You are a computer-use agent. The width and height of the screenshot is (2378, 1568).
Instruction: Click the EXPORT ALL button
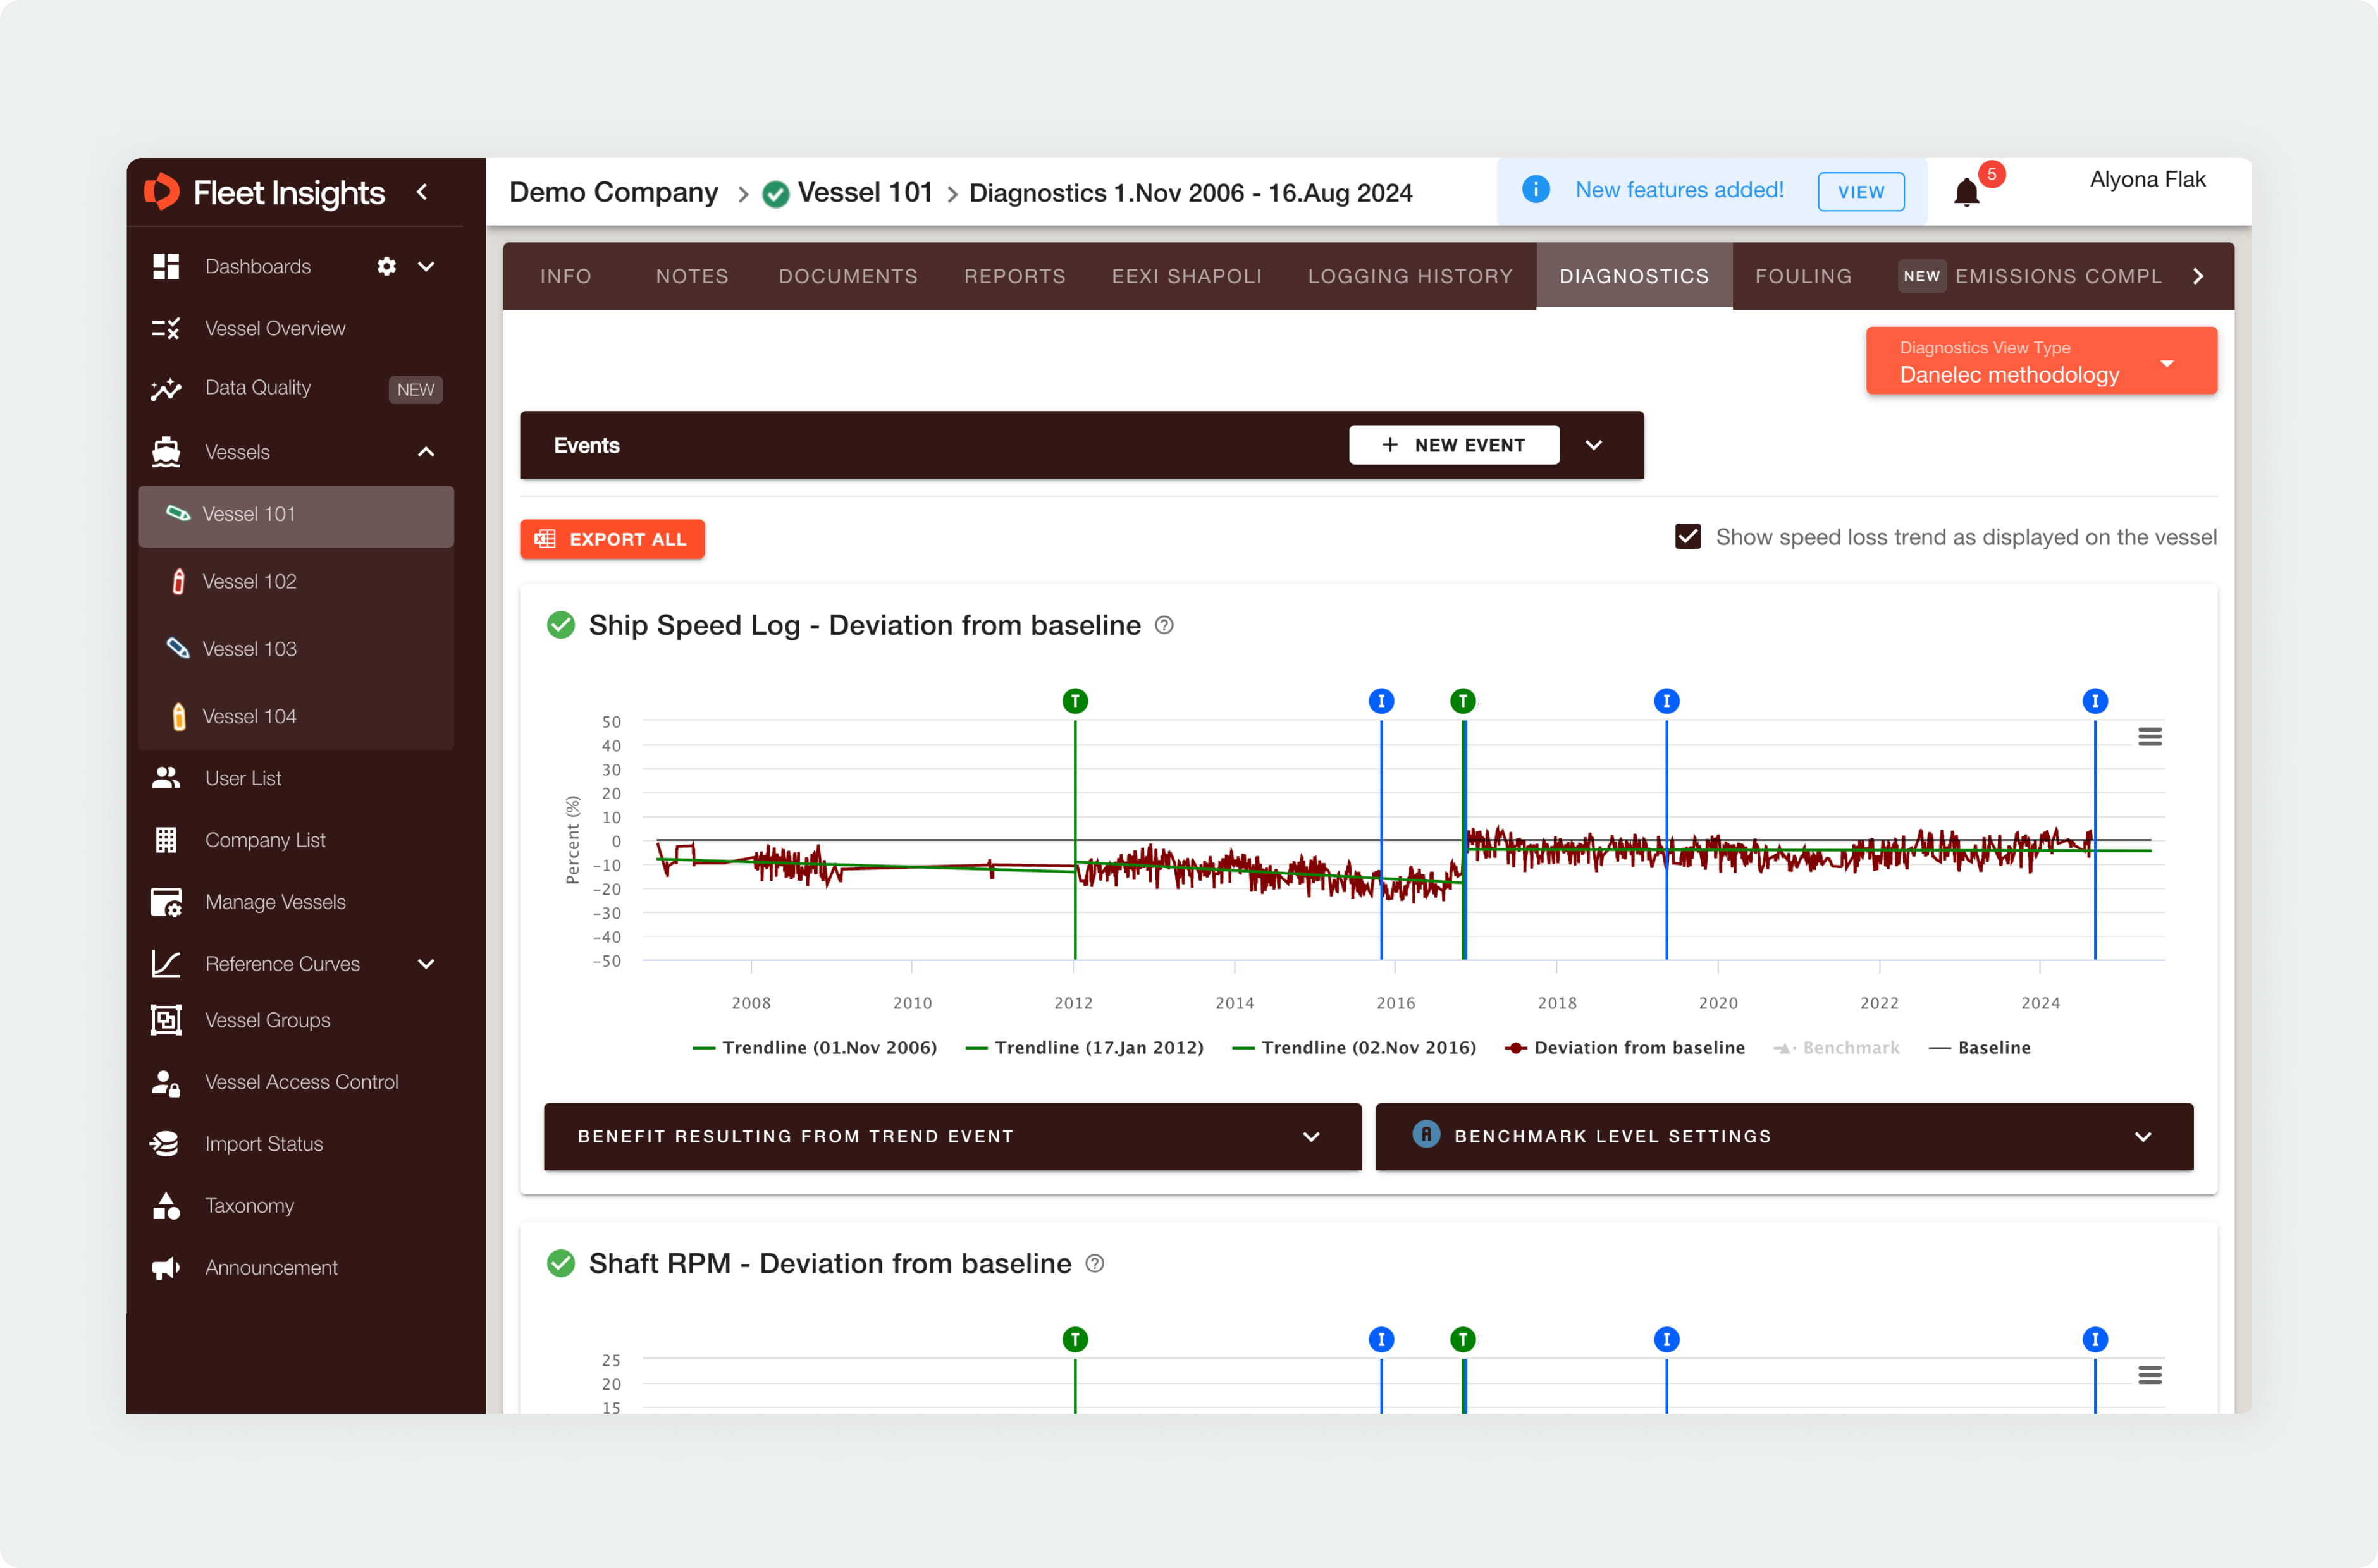(612, 539)
